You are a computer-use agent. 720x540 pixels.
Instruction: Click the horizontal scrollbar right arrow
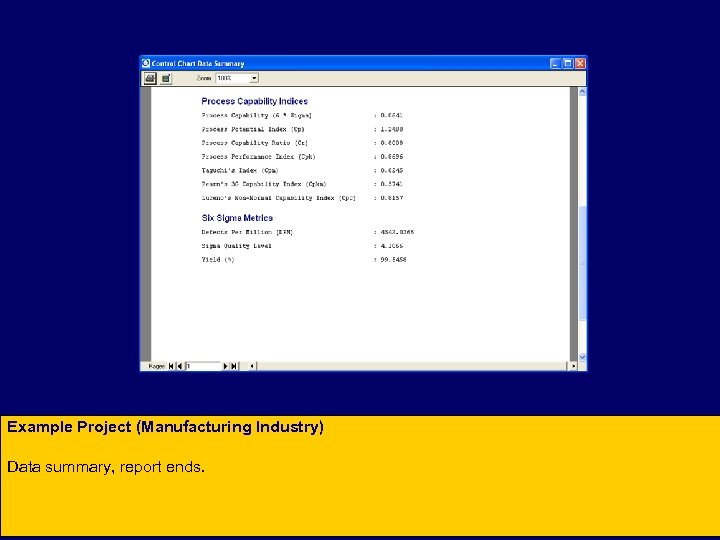click(573, 366)
